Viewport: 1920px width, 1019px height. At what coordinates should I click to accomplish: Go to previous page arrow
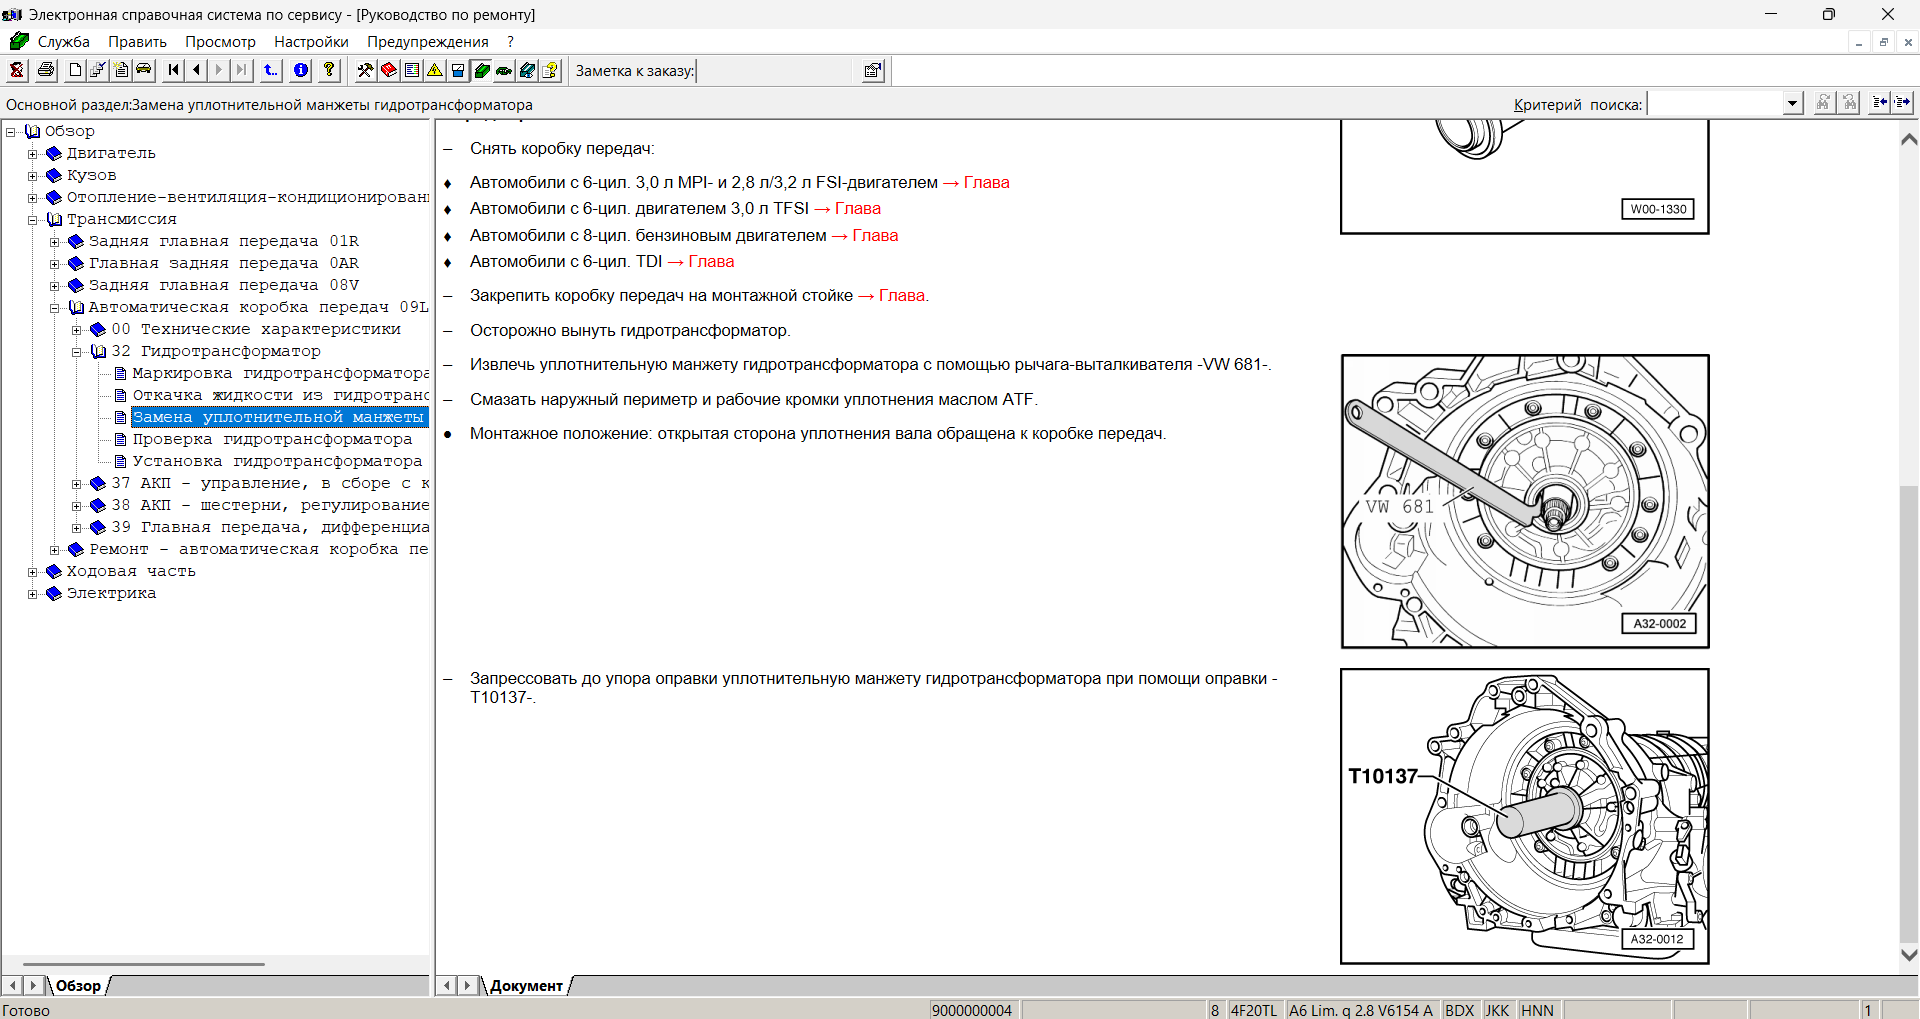coord(196,70)
